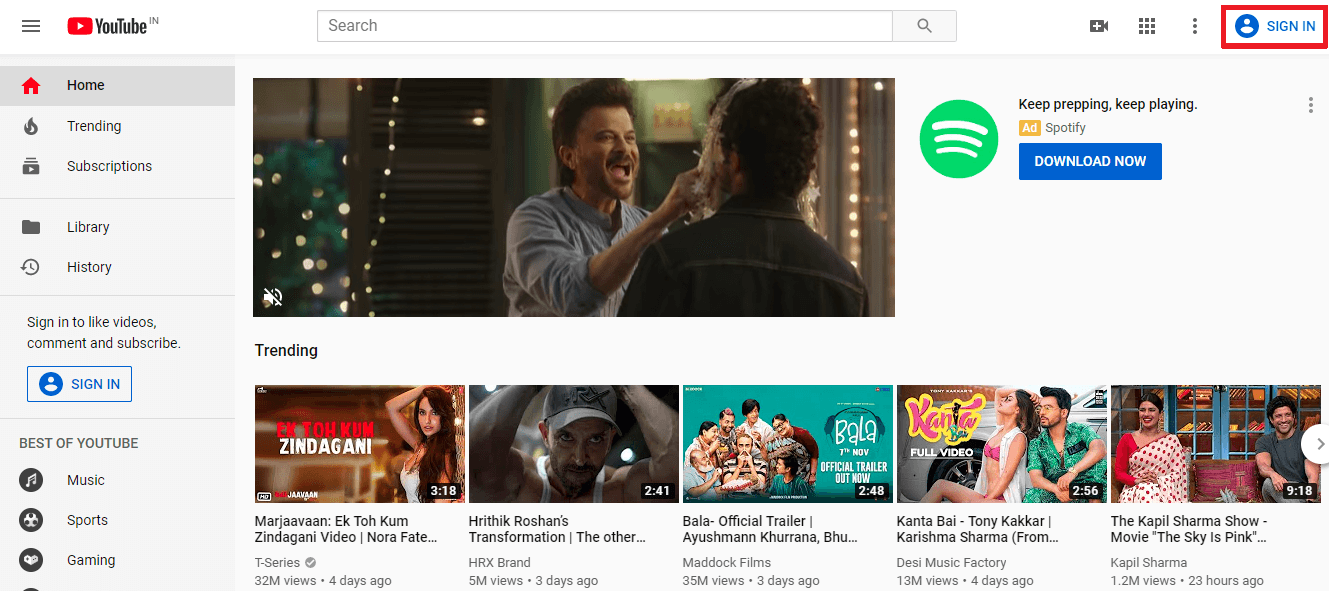Screen dimensions: 1329x591
Task: Open Music under Best of YouTube
Action: pyautogui.click(x=117, y=480)
